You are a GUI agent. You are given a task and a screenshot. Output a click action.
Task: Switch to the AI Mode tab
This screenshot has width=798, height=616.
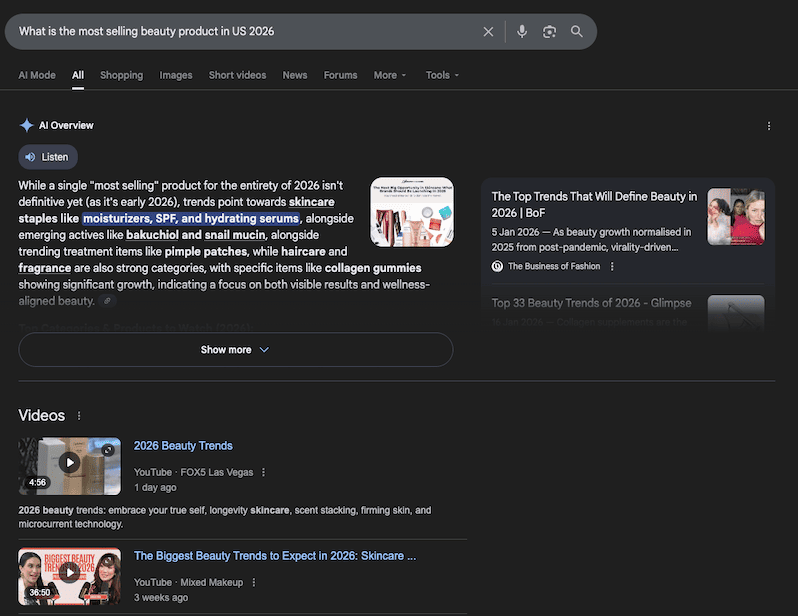tap(37, 75)
